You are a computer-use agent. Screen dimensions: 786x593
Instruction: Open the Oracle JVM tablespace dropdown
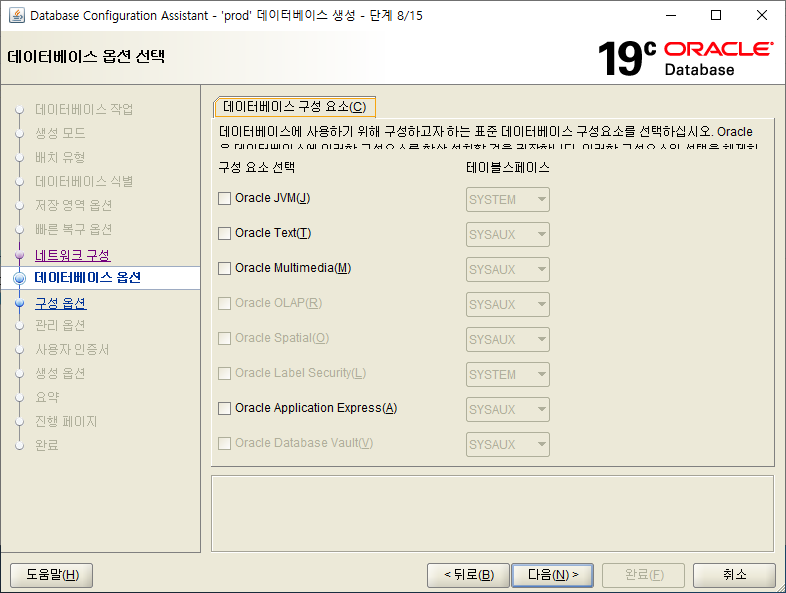[x=508, y=200]
